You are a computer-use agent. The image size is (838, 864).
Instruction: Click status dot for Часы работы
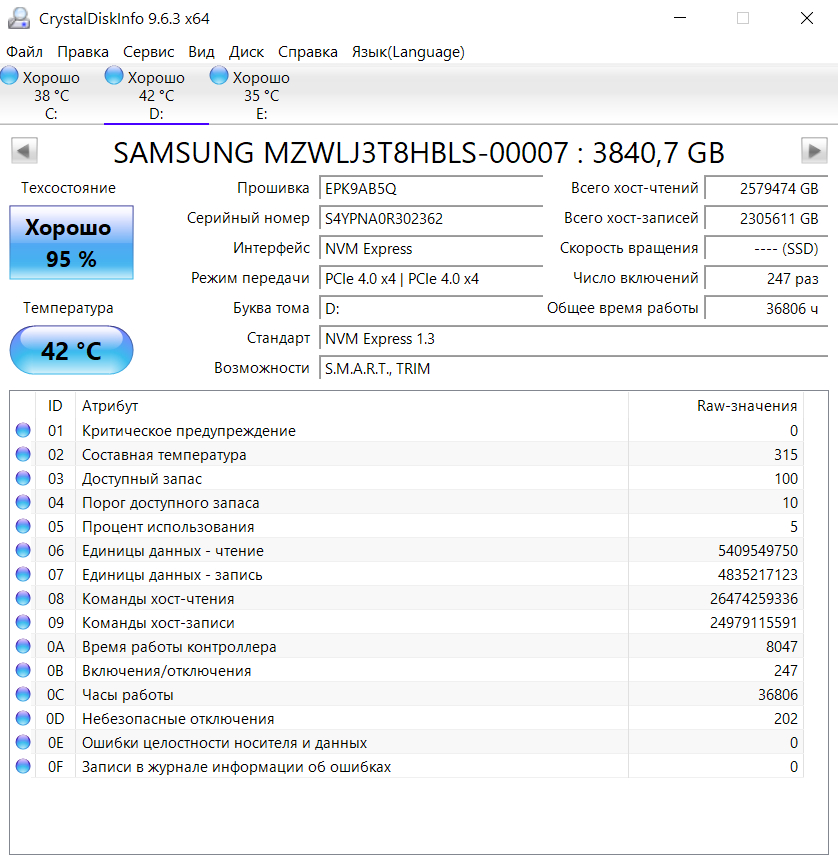click(x=23, y=694)
